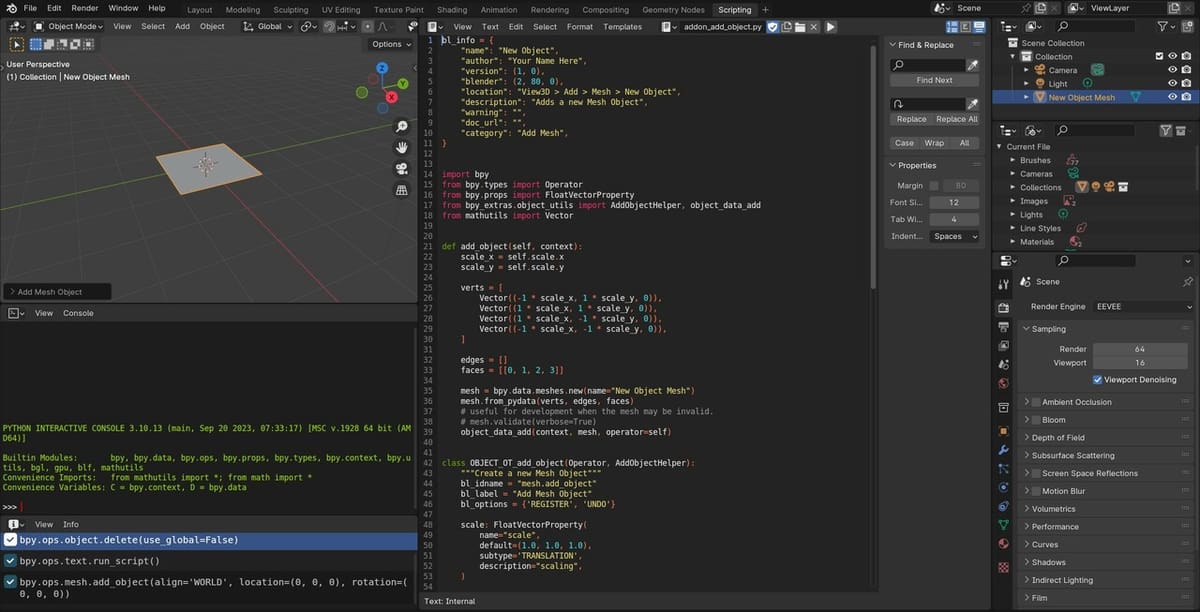Screen dimensions: 1200x612
Task: Click the zoom magnifier icon in the 3D viewport
Action: [x=402, y=127]
